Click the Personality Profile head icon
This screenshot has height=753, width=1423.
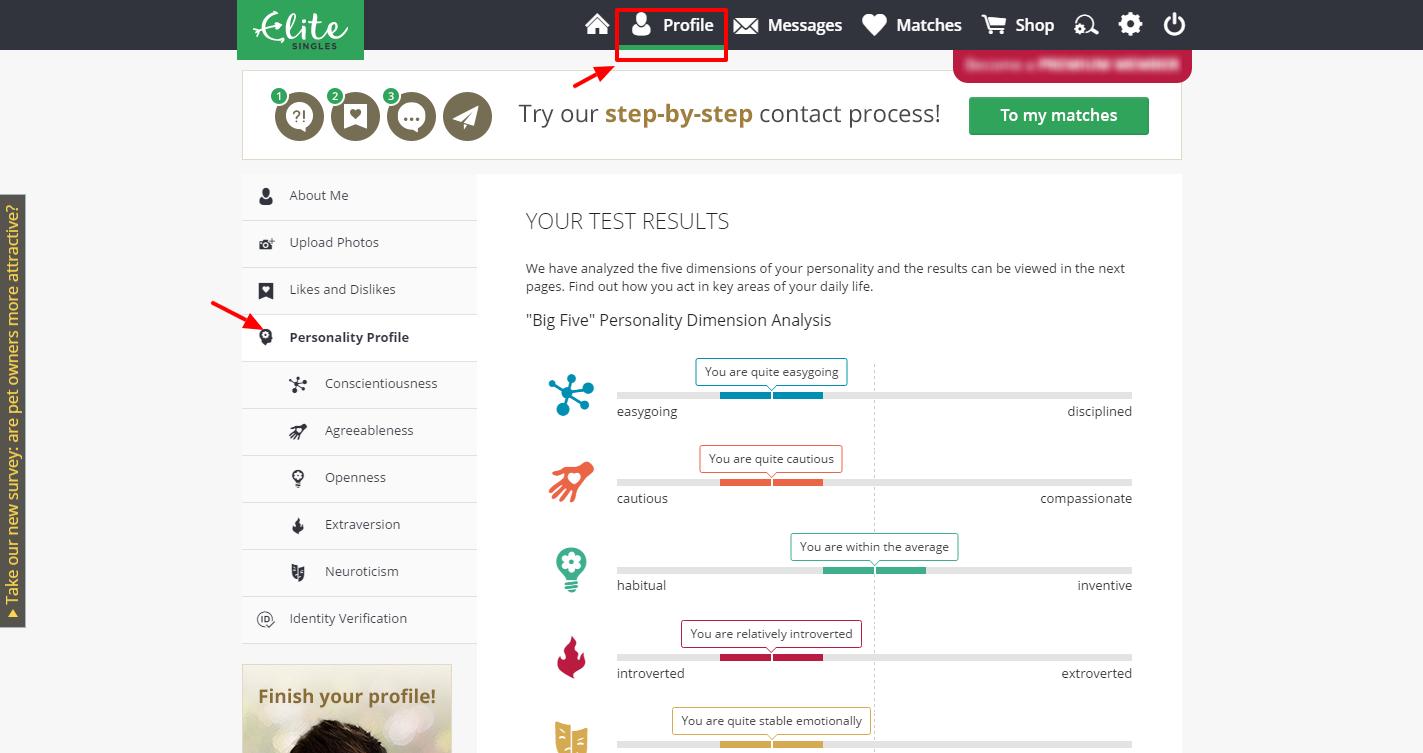point(266,337)
